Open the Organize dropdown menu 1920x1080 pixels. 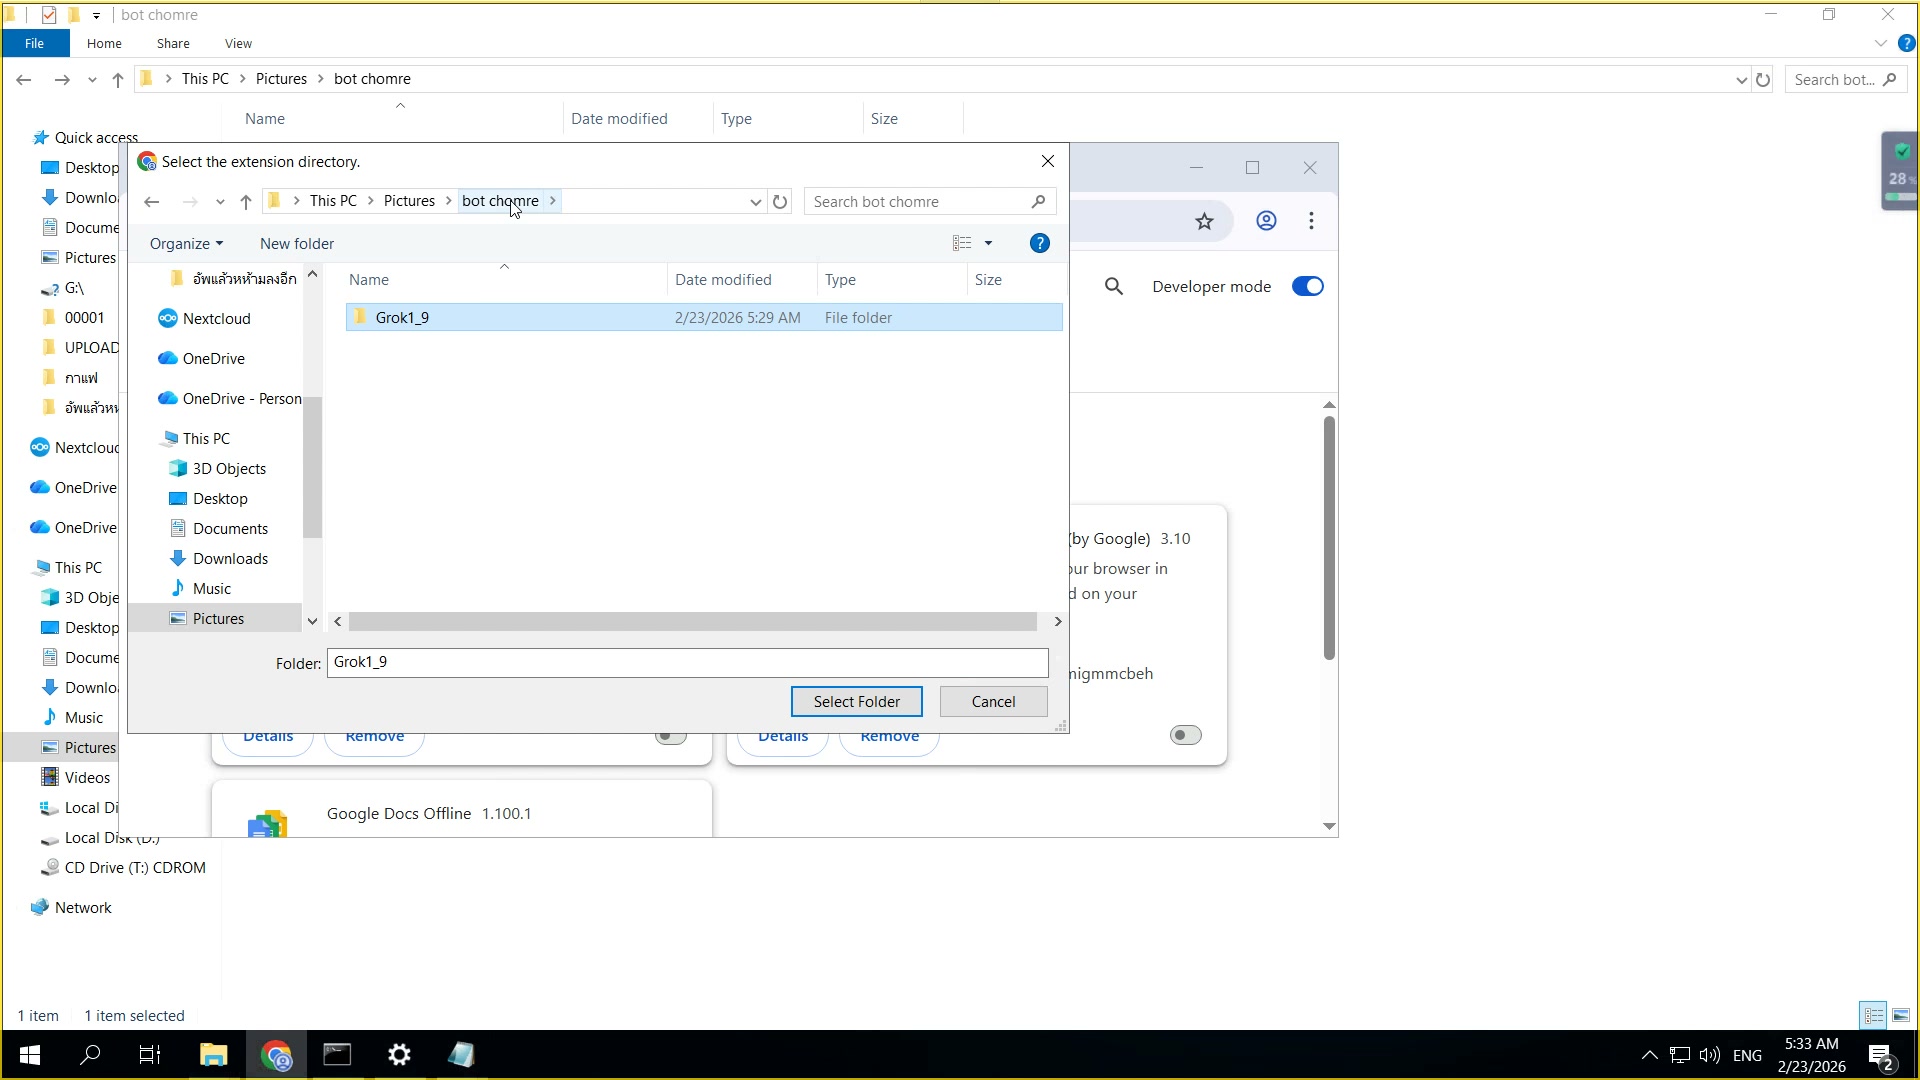[186, 244]
